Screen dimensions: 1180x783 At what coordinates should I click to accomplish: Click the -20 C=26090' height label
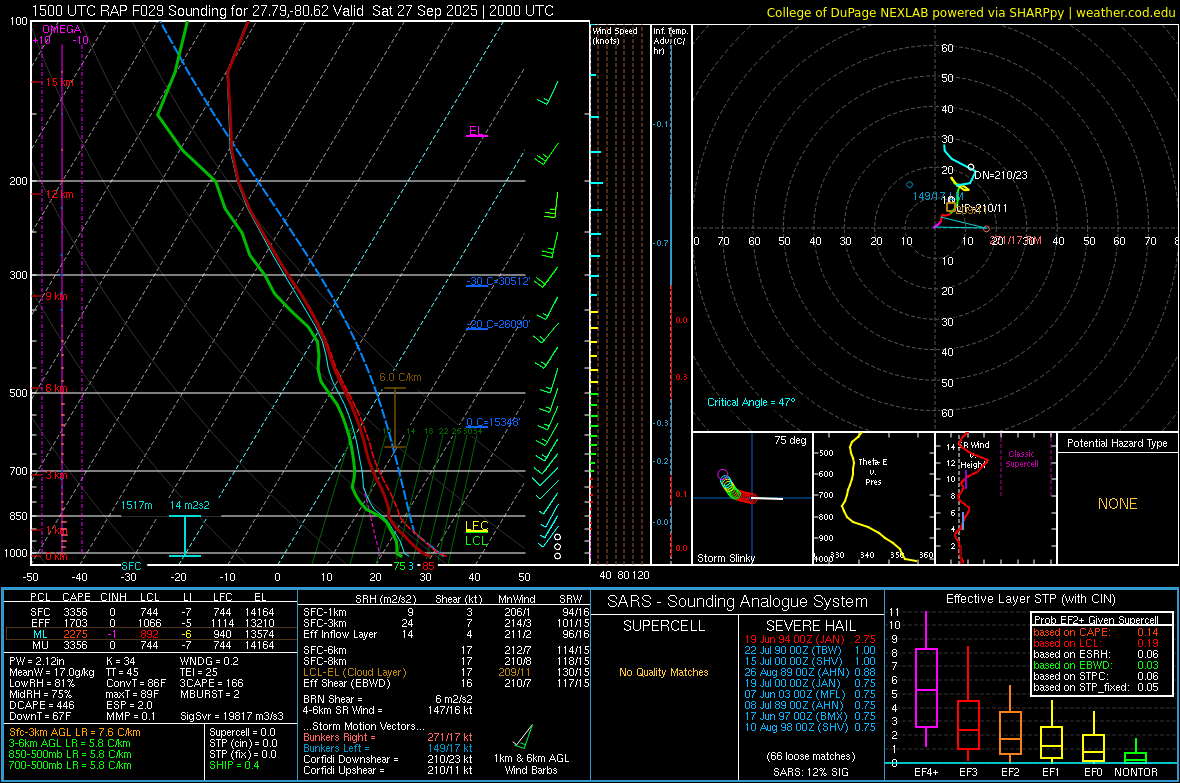[x=498, y=324]
